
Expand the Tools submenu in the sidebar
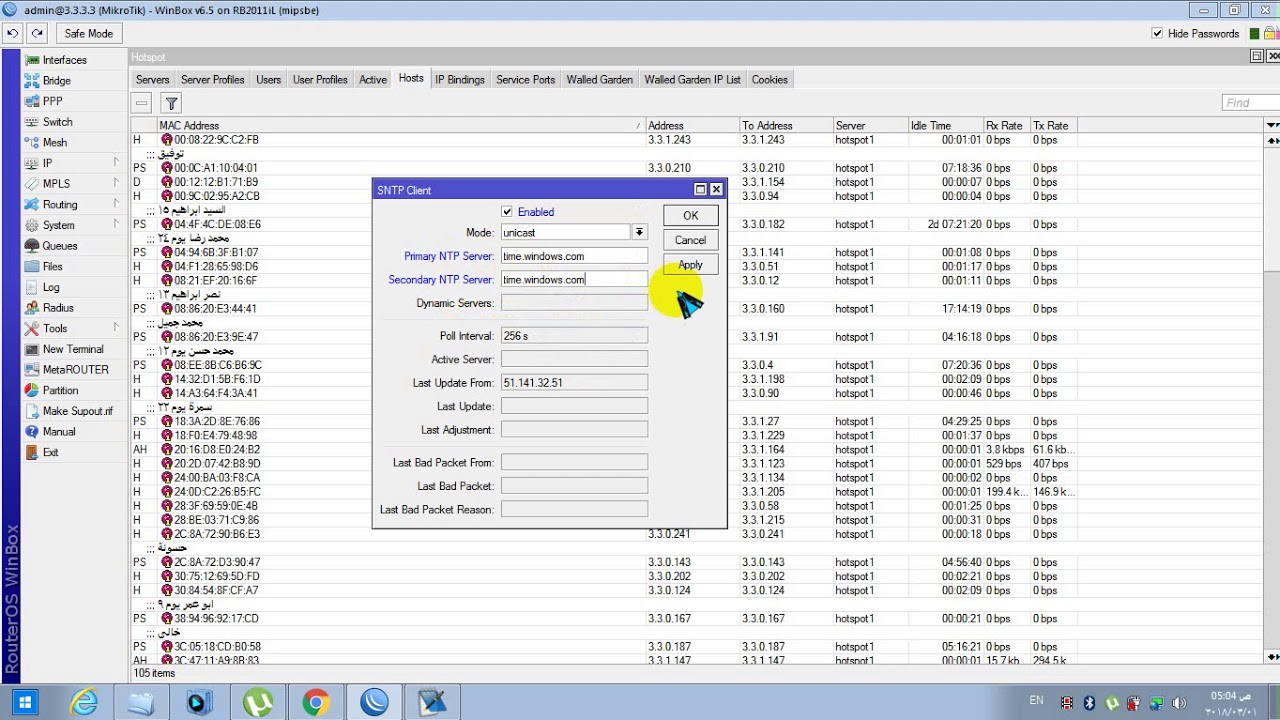click(116, 328)
